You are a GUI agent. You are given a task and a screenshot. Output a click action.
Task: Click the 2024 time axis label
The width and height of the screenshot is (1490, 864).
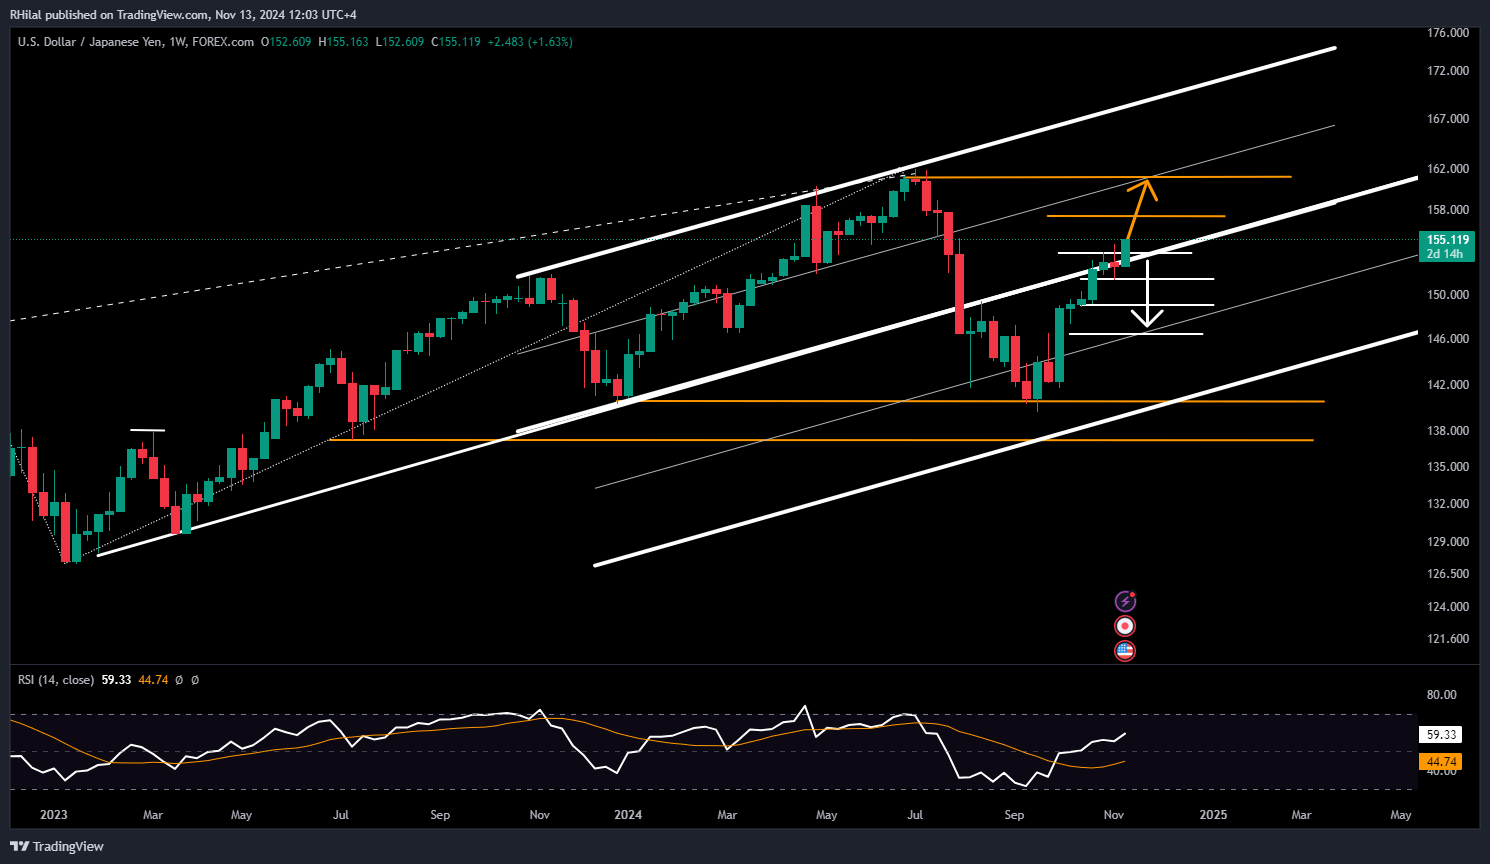point(628,815)
